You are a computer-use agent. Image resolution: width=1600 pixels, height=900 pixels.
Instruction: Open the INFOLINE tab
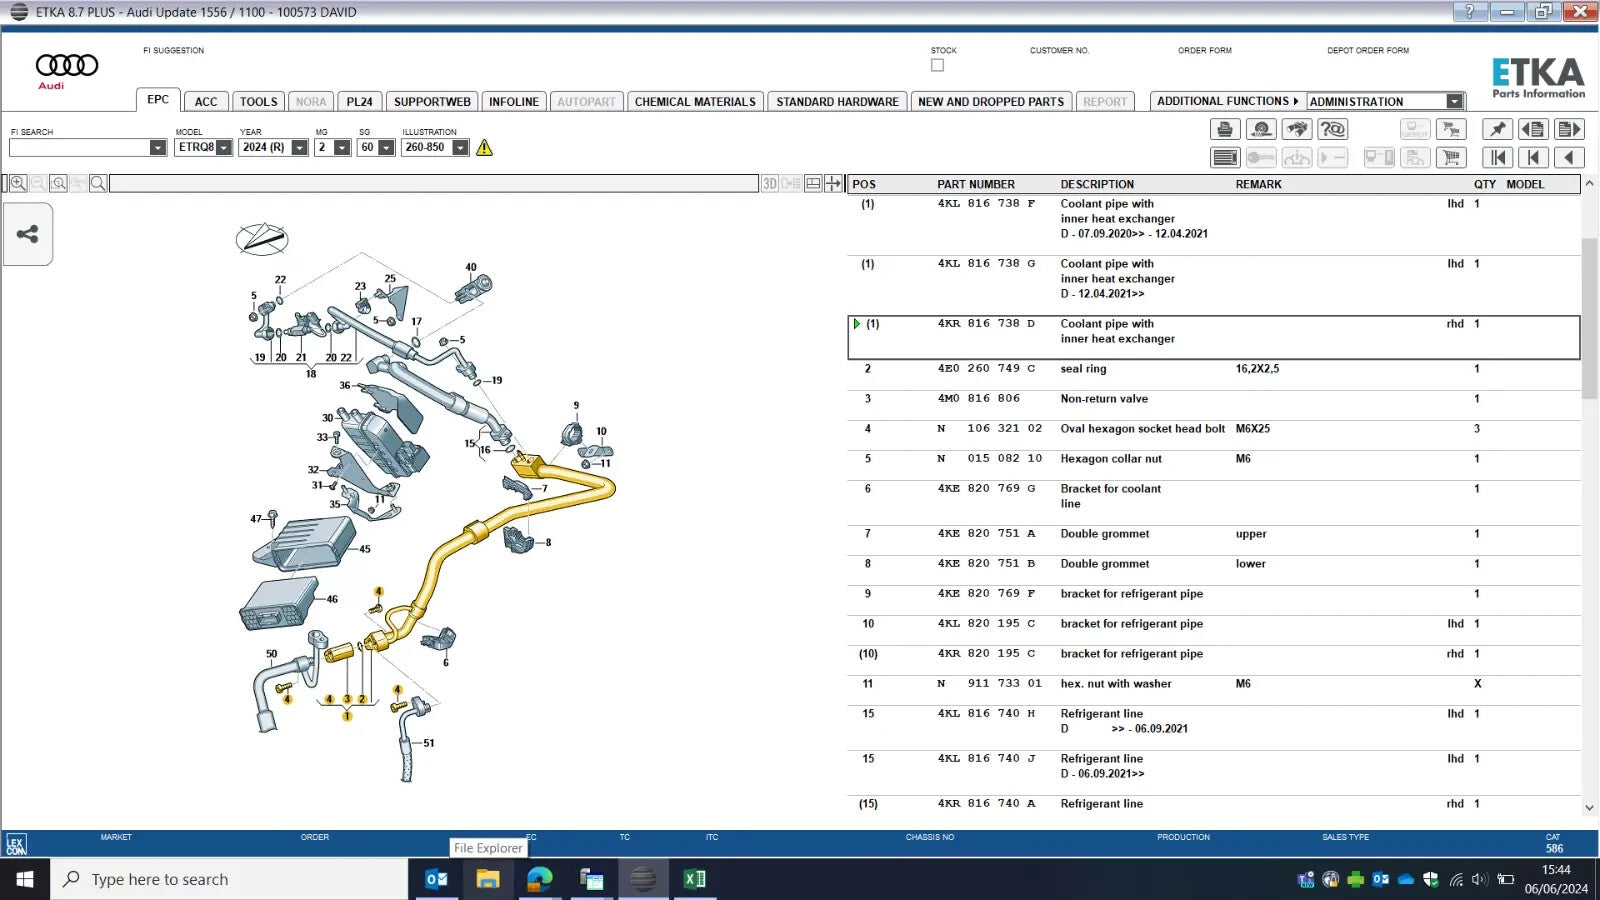coord(514,101)
